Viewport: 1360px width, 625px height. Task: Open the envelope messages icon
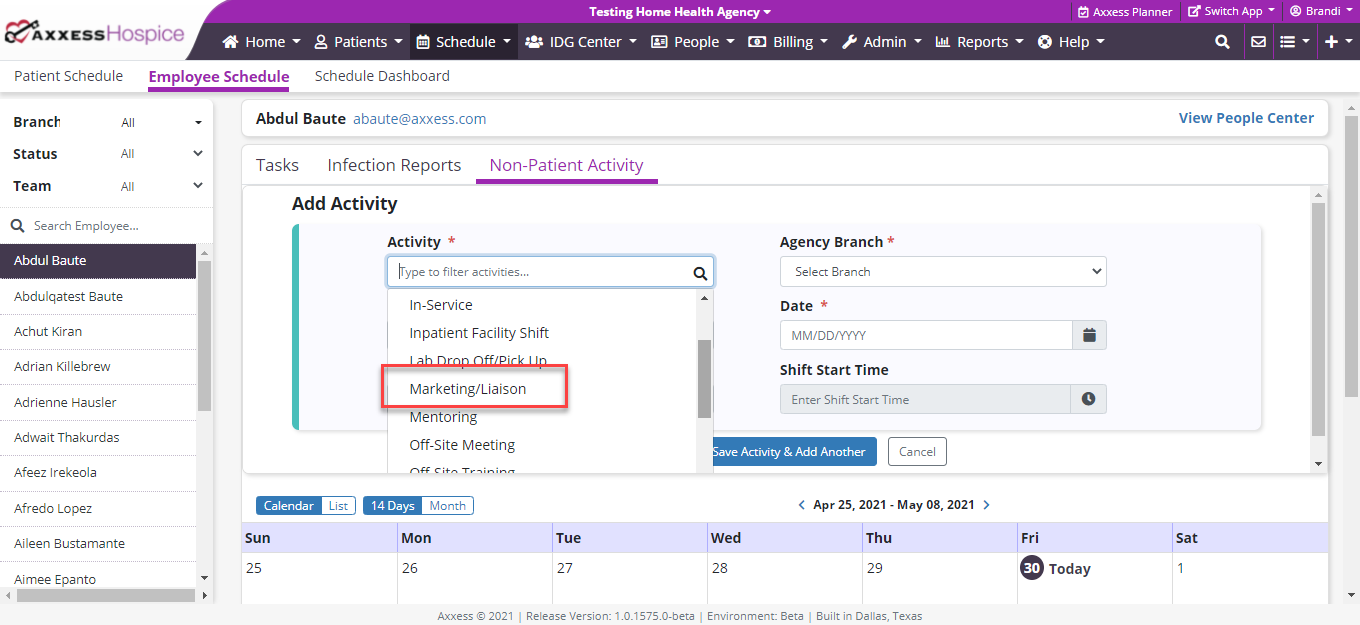point(1258,42)
